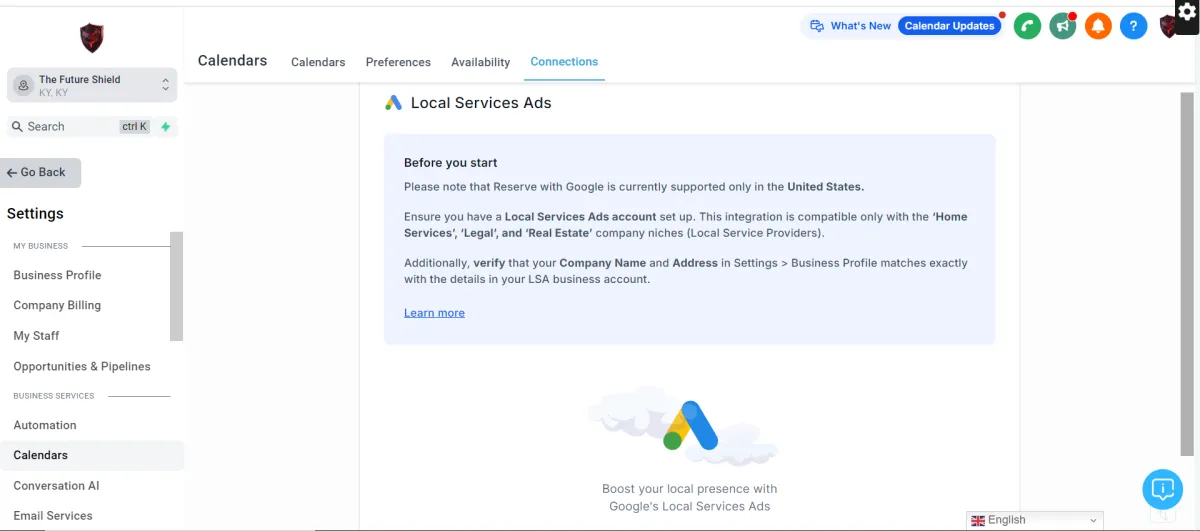Click the Local Services Ads heading

pos(481,103)
